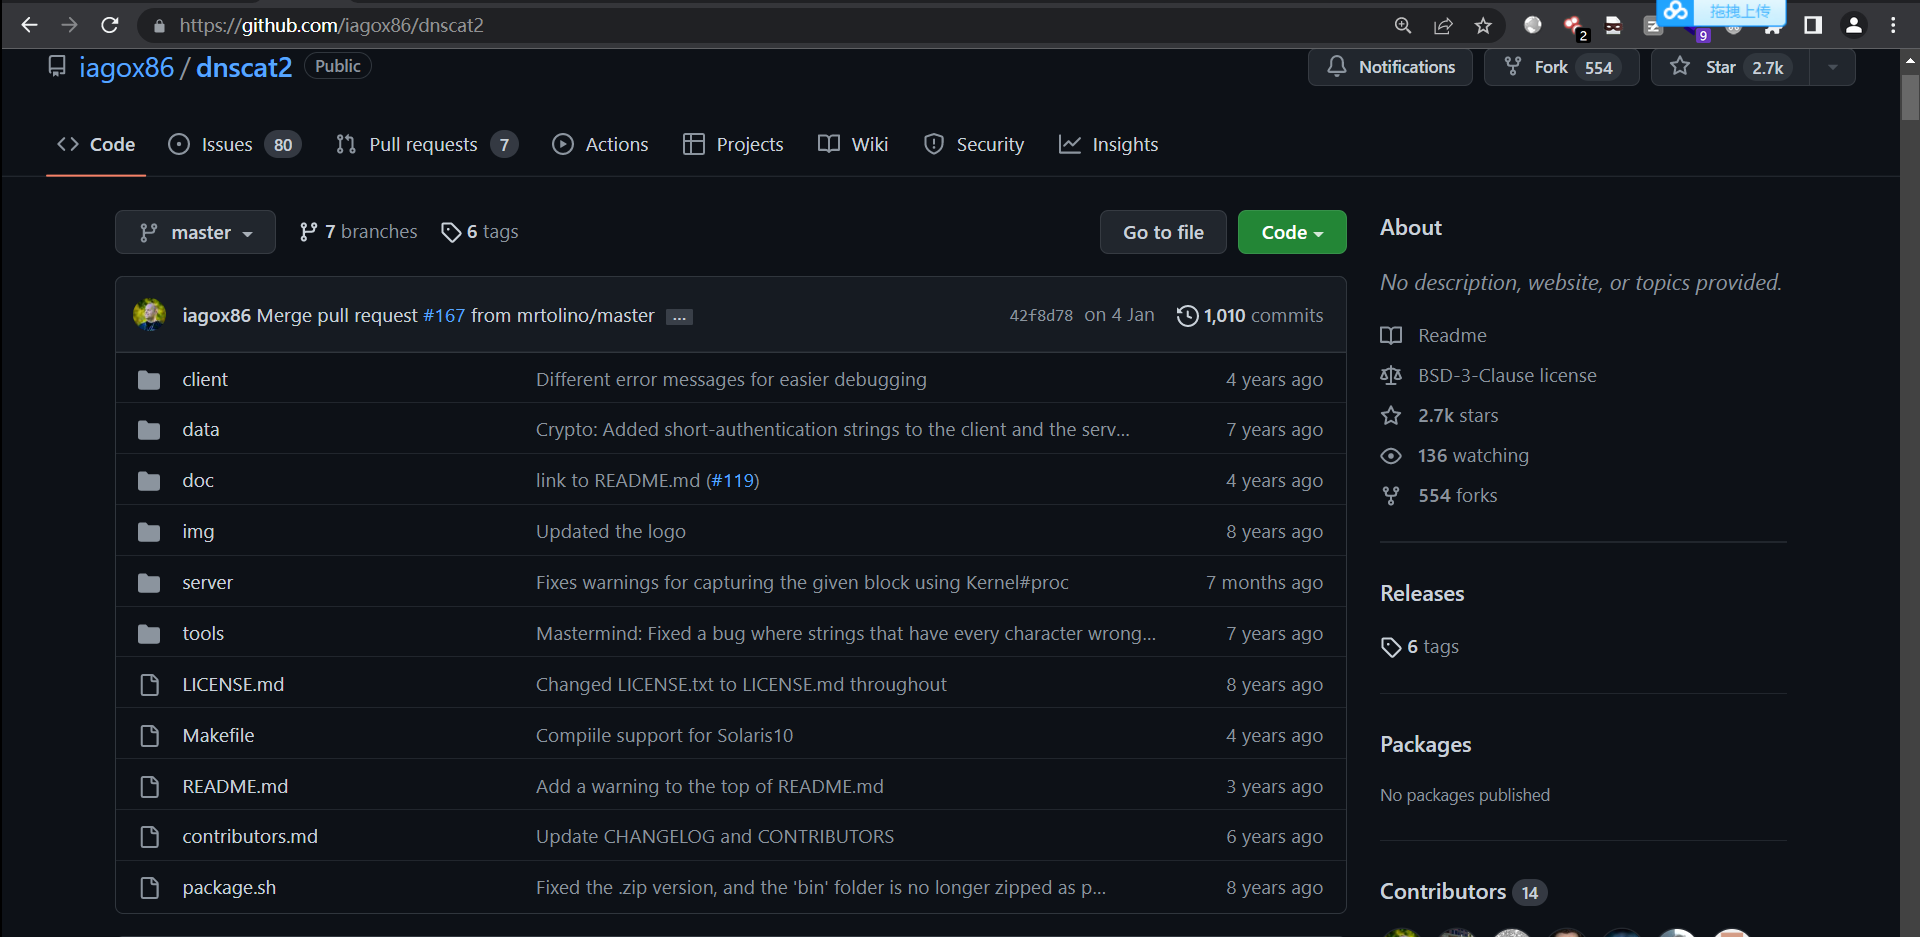Open the Contributors 14 heading link
The image size is (1920, 937).
1463,892
